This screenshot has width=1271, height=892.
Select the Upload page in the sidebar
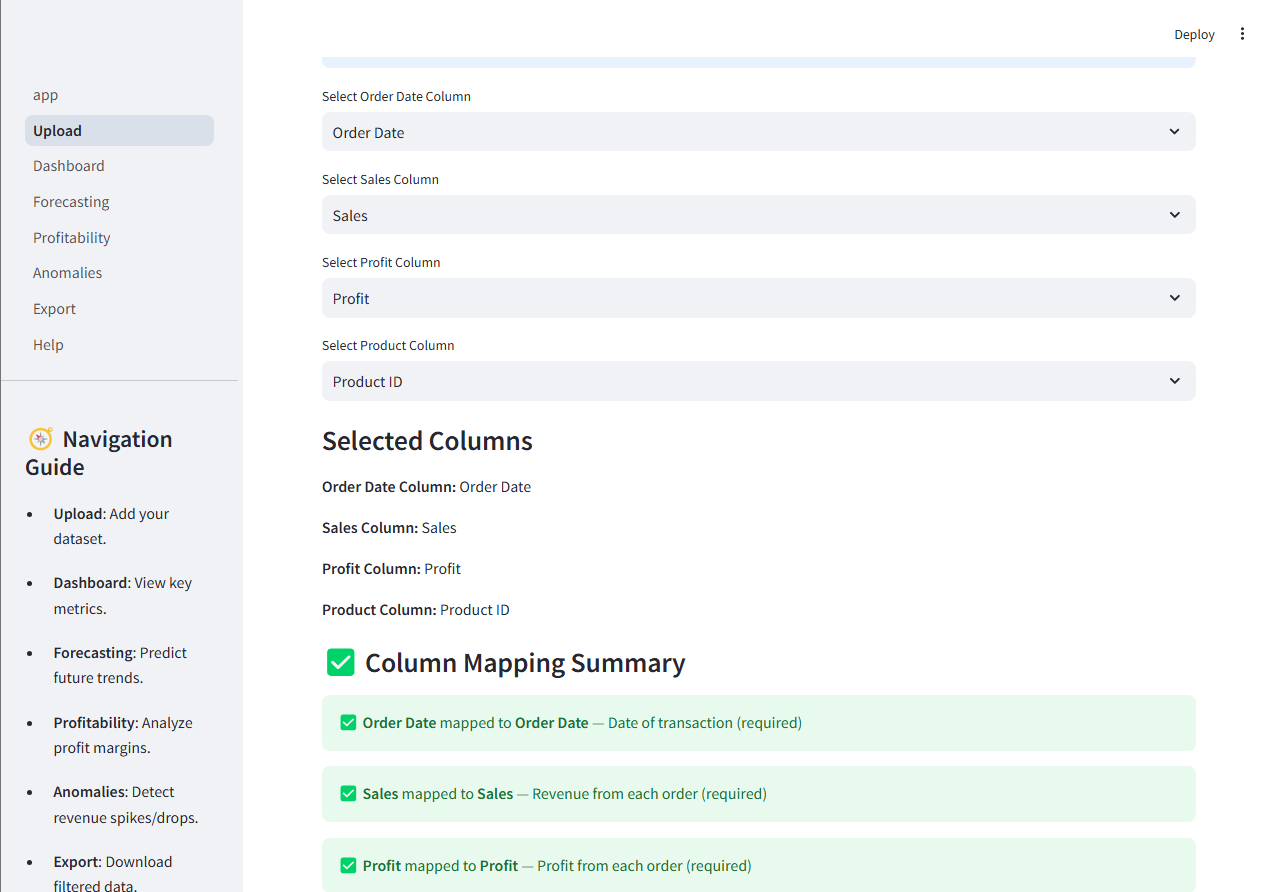click(x=57, y=130)
